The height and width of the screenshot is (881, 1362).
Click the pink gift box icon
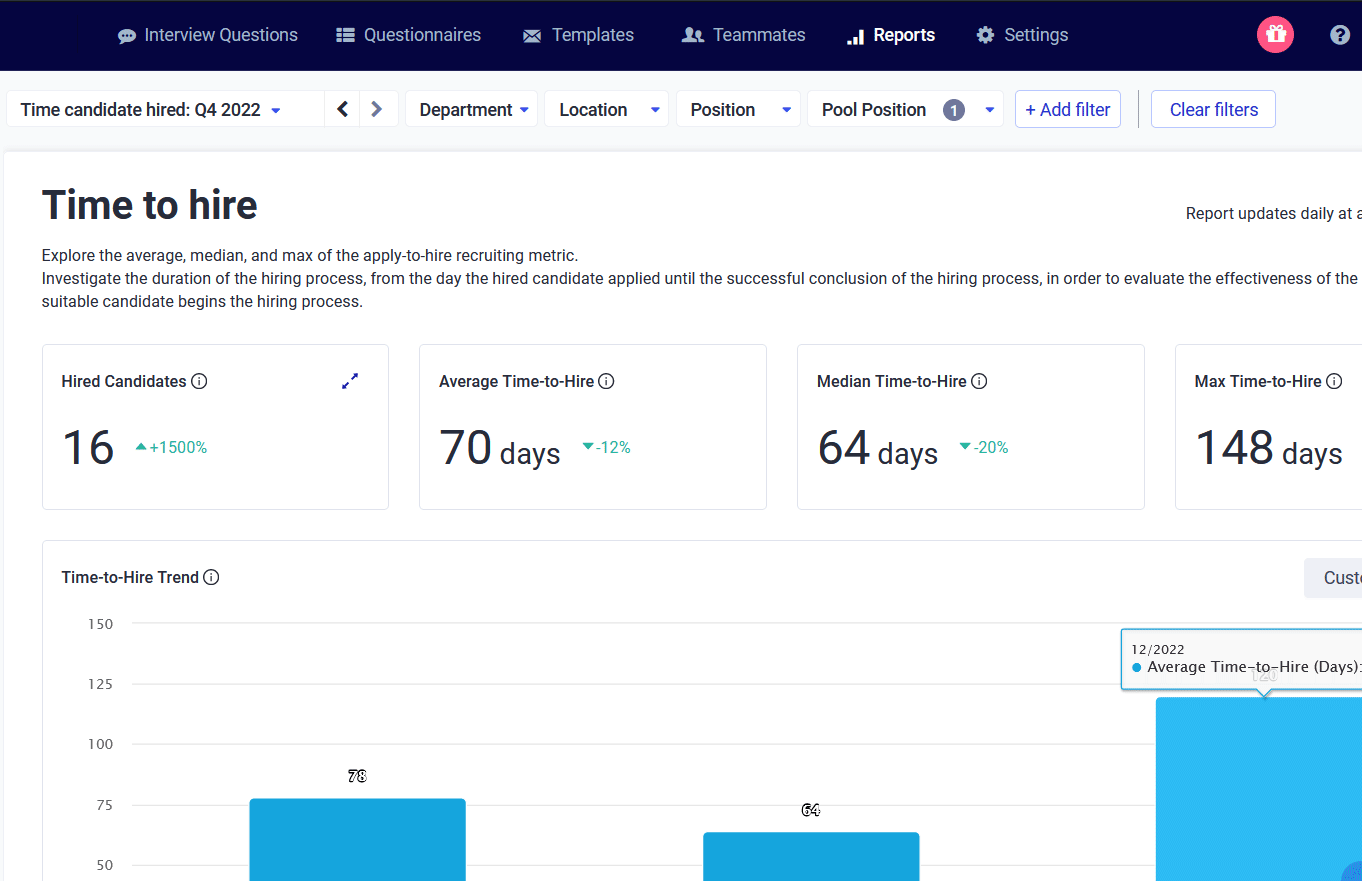tap(1275, 35)
